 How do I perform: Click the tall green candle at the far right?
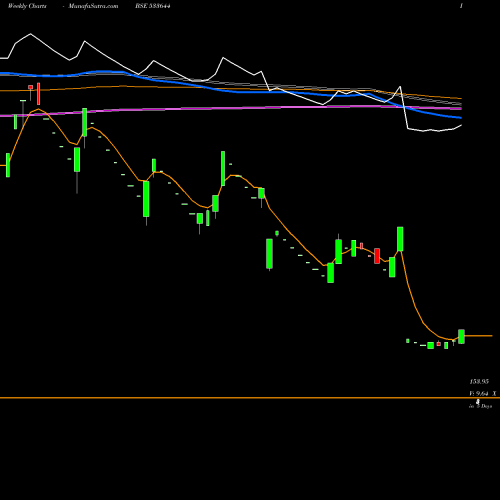[461, 336]
